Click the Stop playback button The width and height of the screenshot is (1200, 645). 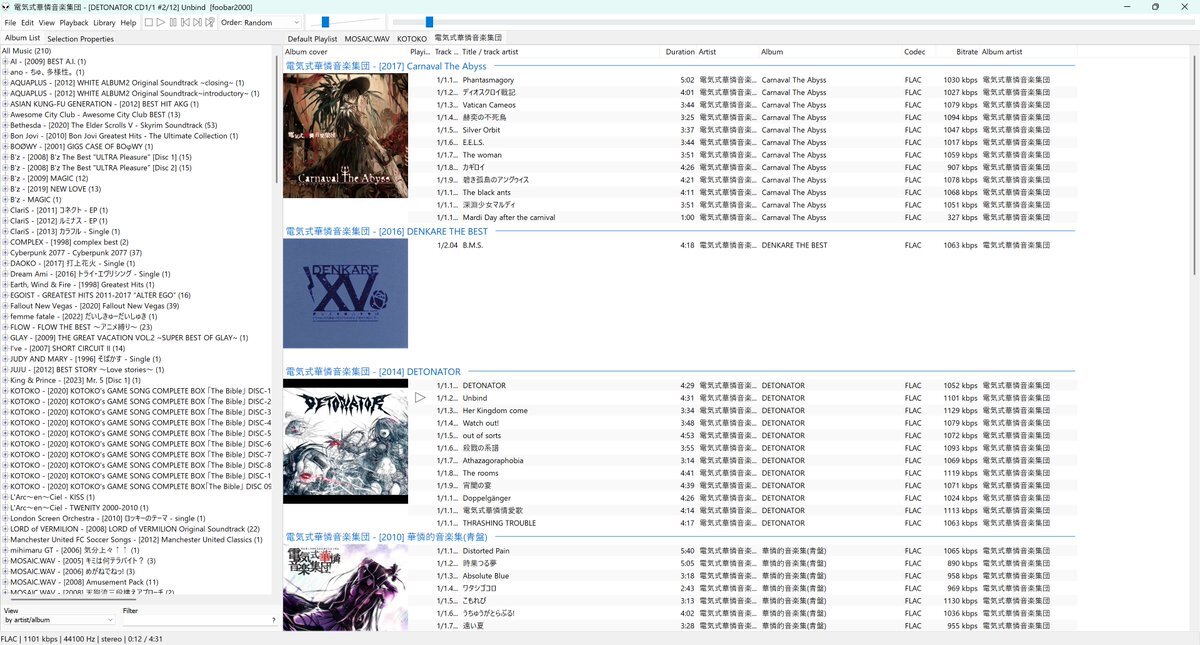pos(149,22)
